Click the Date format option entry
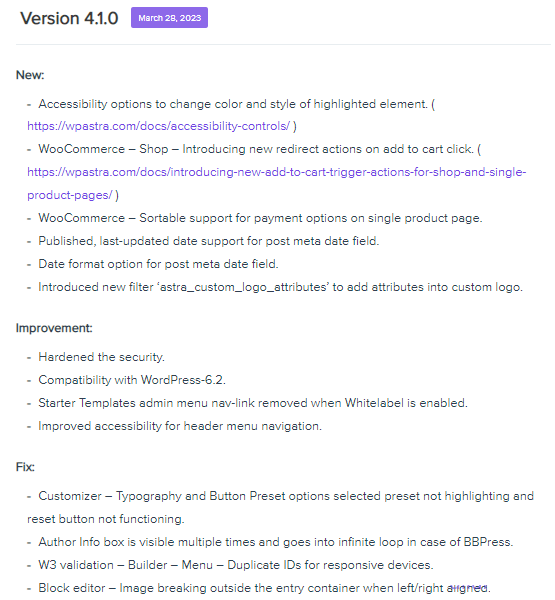The image size is (555, 600). [x=158, y=264]
